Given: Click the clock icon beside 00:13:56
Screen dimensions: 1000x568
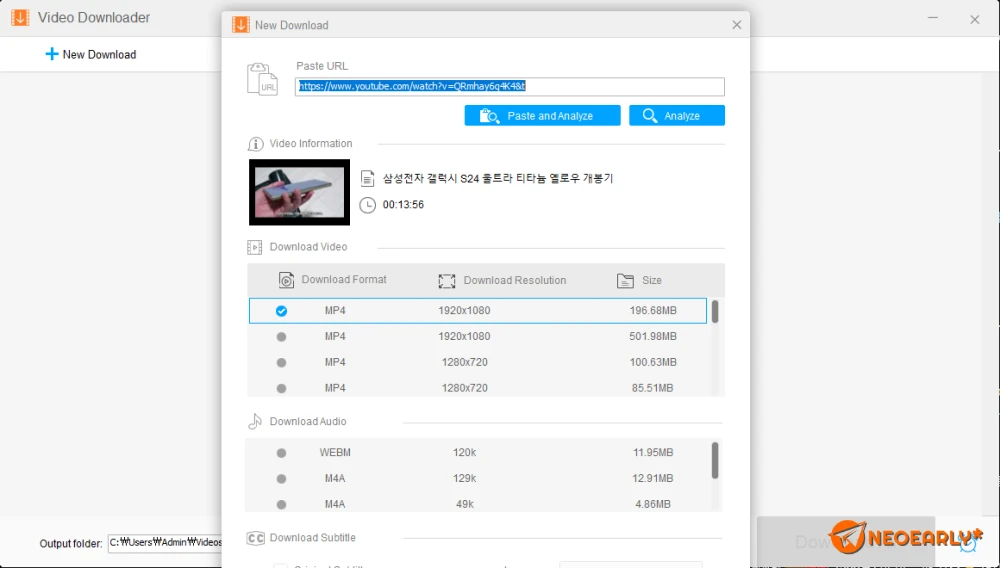Looking at the screenshot, I should 367,205.
